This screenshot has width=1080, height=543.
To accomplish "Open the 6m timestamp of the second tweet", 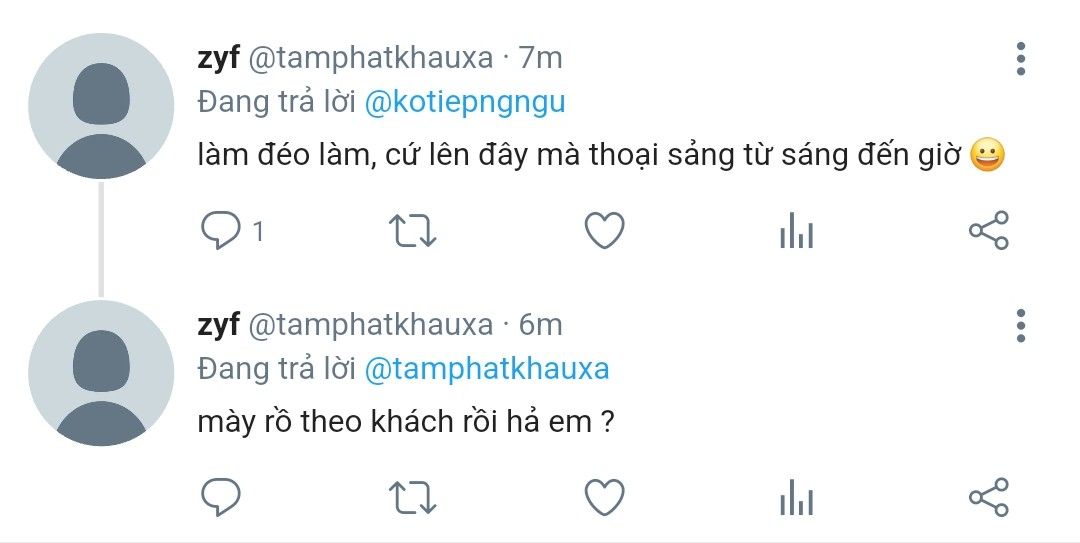I will coord(541,325).
